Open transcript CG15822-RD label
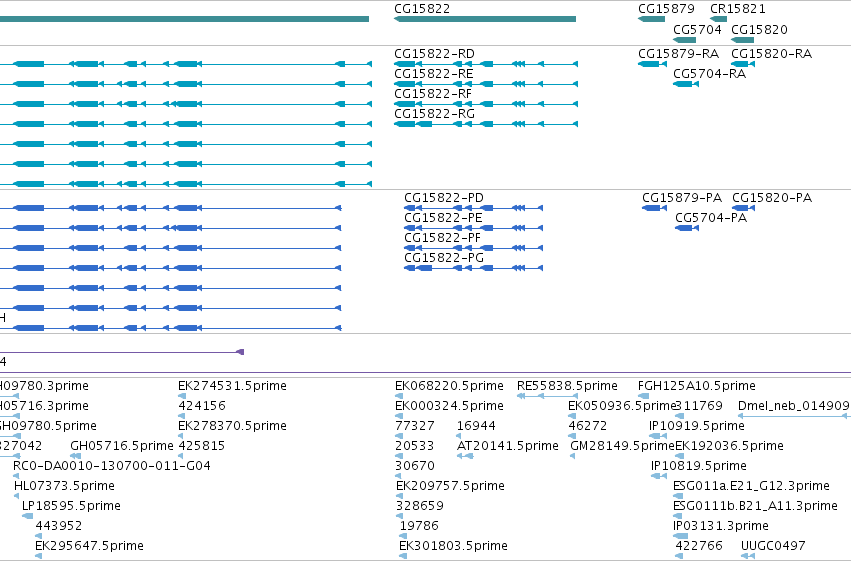This screenshot has width=851, height=561. [x=434, y=54]
